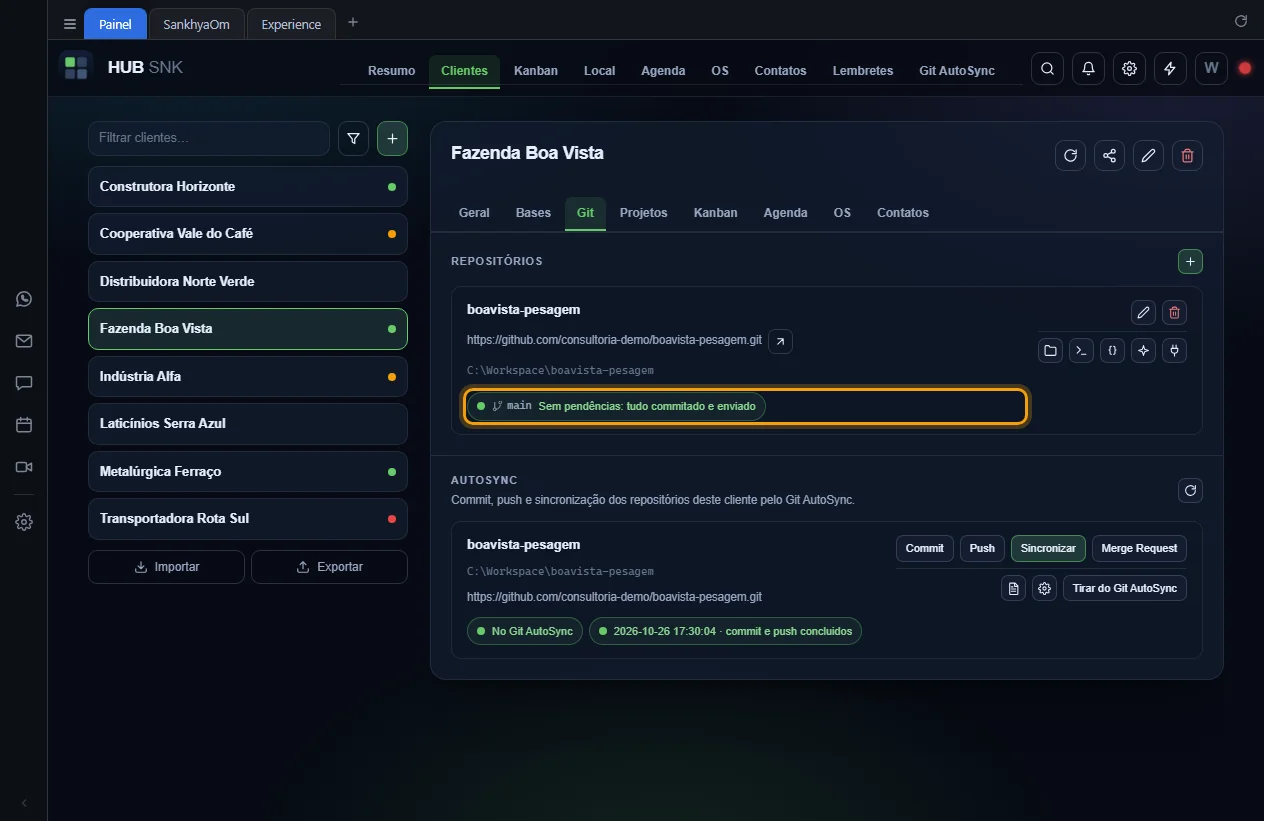
Task: Select client Indústria Alfa
Action: (x=248, y=376)
